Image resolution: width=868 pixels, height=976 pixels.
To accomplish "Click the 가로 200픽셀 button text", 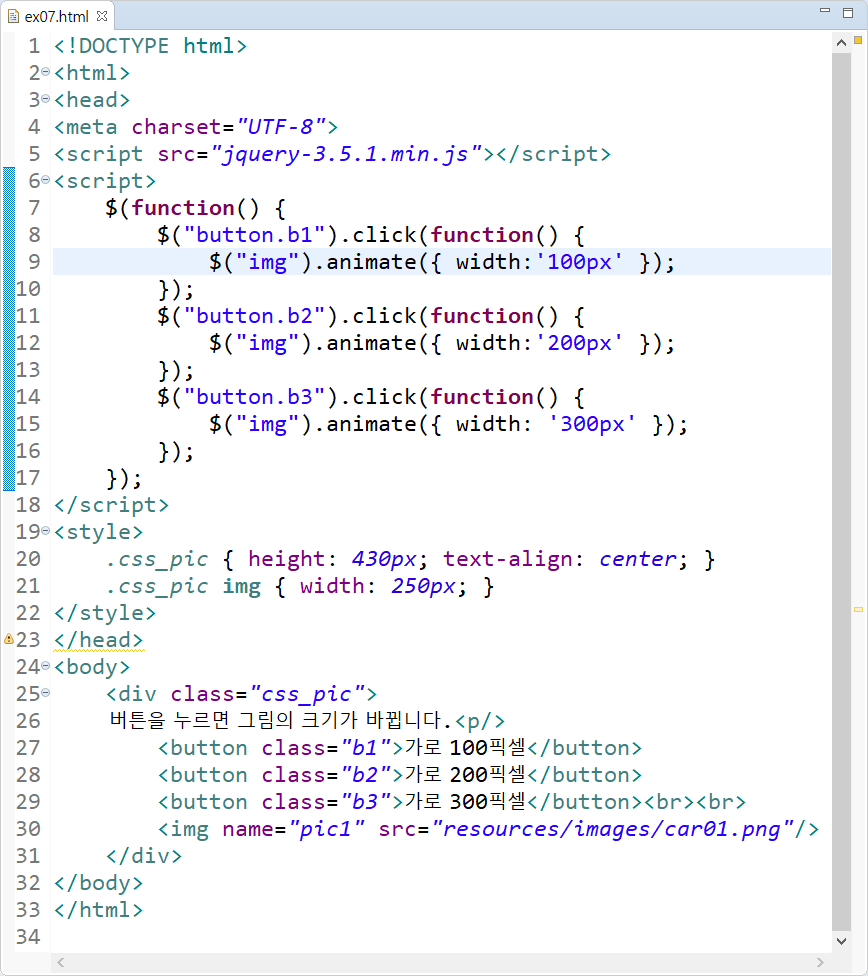I will coord(466,775).
